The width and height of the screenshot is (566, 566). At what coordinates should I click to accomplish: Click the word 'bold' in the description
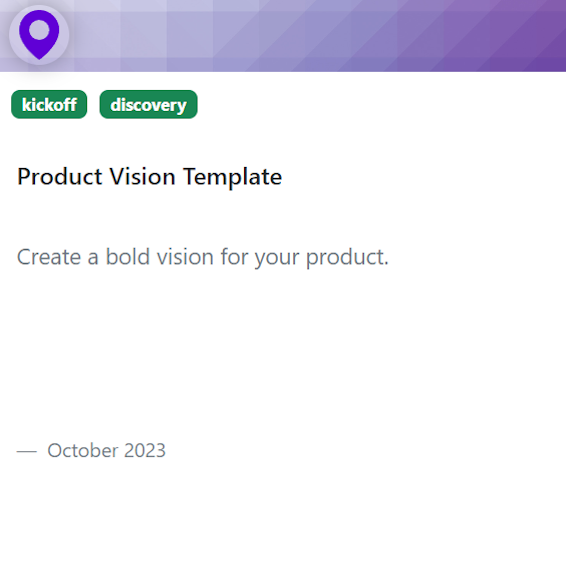(x=127, y=257)
